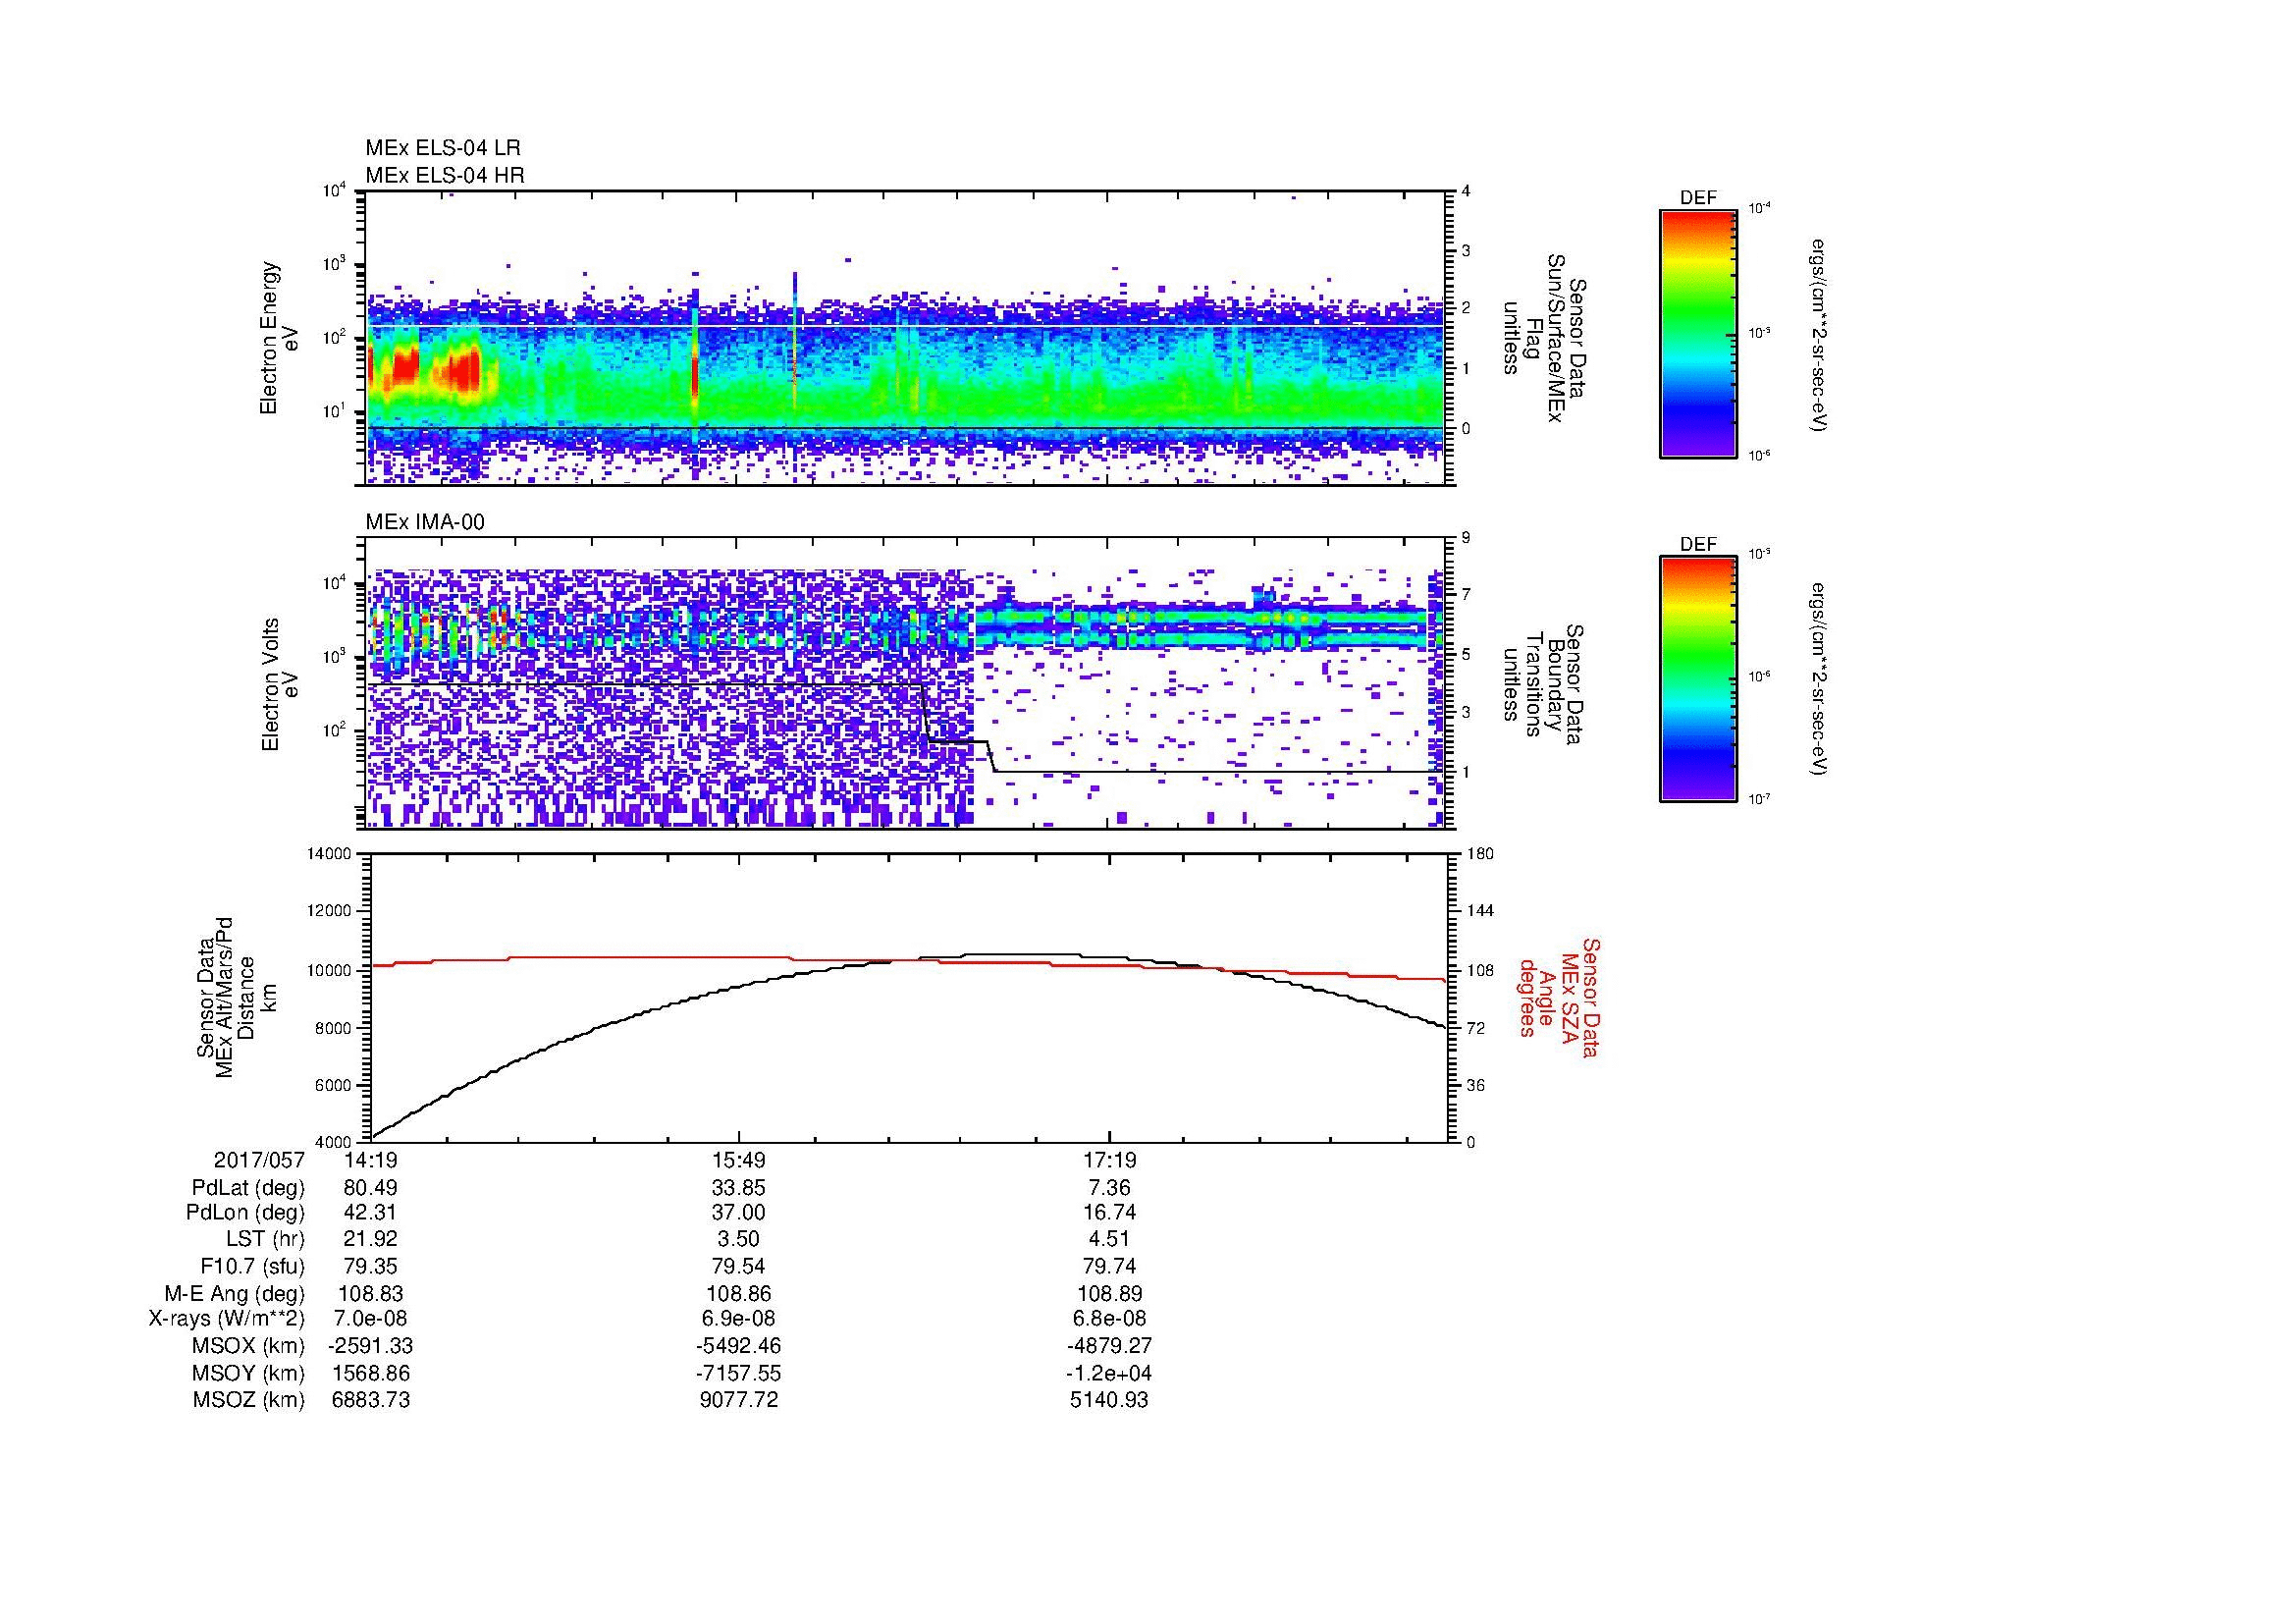Click the PdLon value 42.31
Viewport: 2296px width, 1623px height.
[x=370, y=1213]
